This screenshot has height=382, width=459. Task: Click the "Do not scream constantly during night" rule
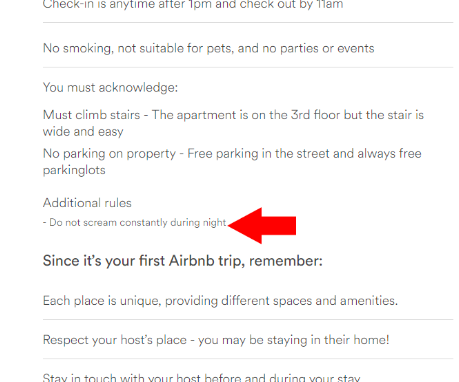click(135, 222)
